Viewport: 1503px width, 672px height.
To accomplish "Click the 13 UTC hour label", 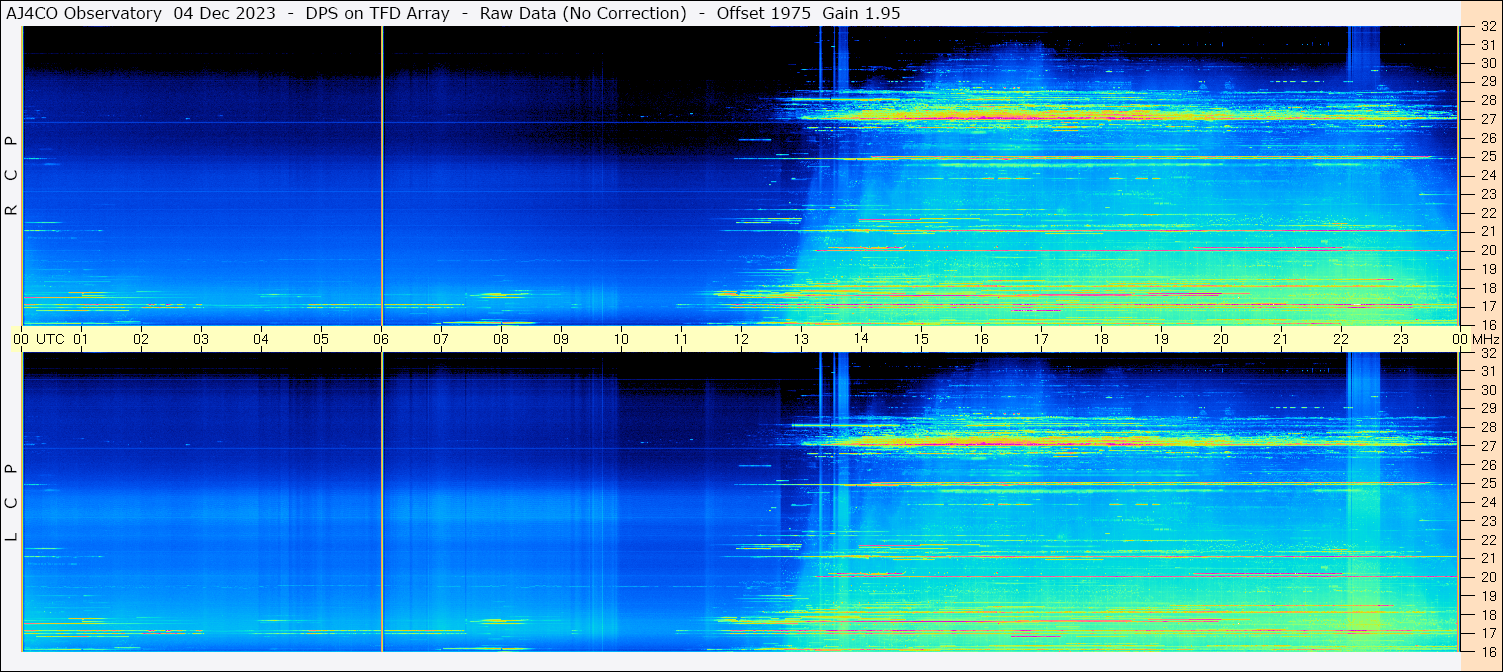I will (x=801, y=339).
